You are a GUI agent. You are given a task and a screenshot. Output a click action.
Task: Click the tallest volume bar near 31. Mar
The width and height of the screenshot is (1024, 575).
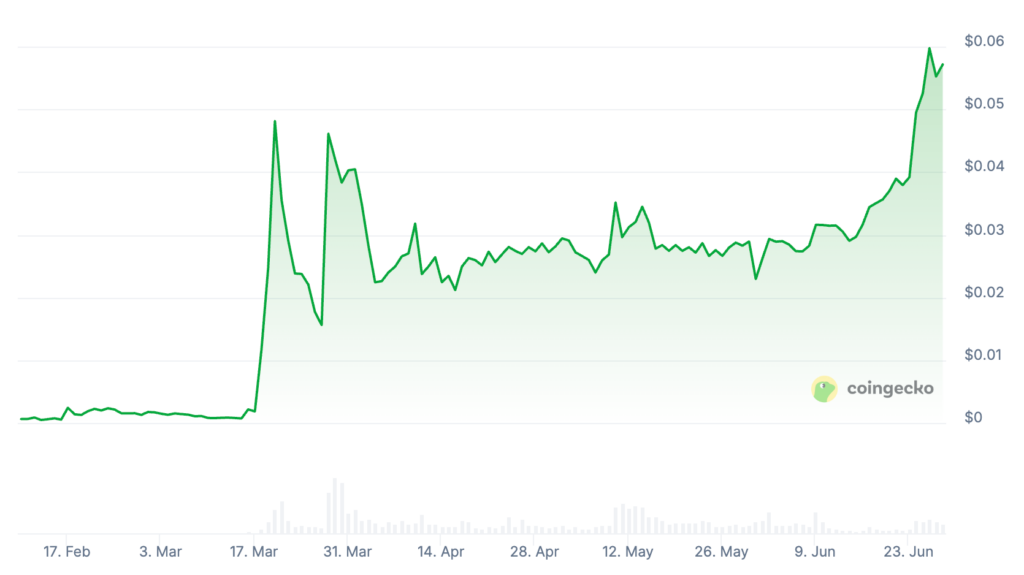335,506
